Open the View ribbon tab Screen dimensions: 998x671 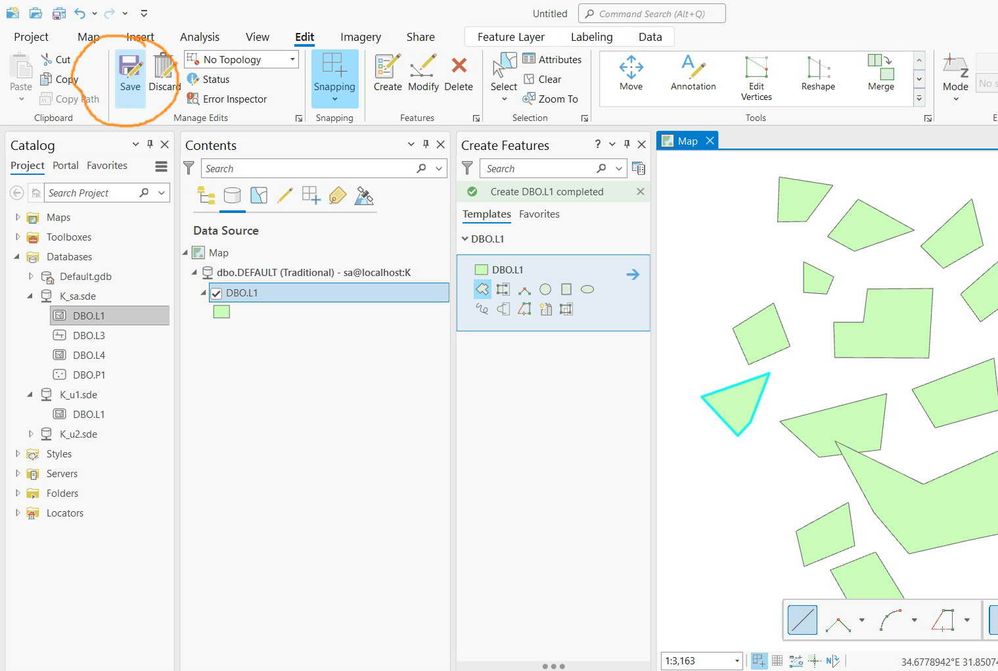pos(257,37)
